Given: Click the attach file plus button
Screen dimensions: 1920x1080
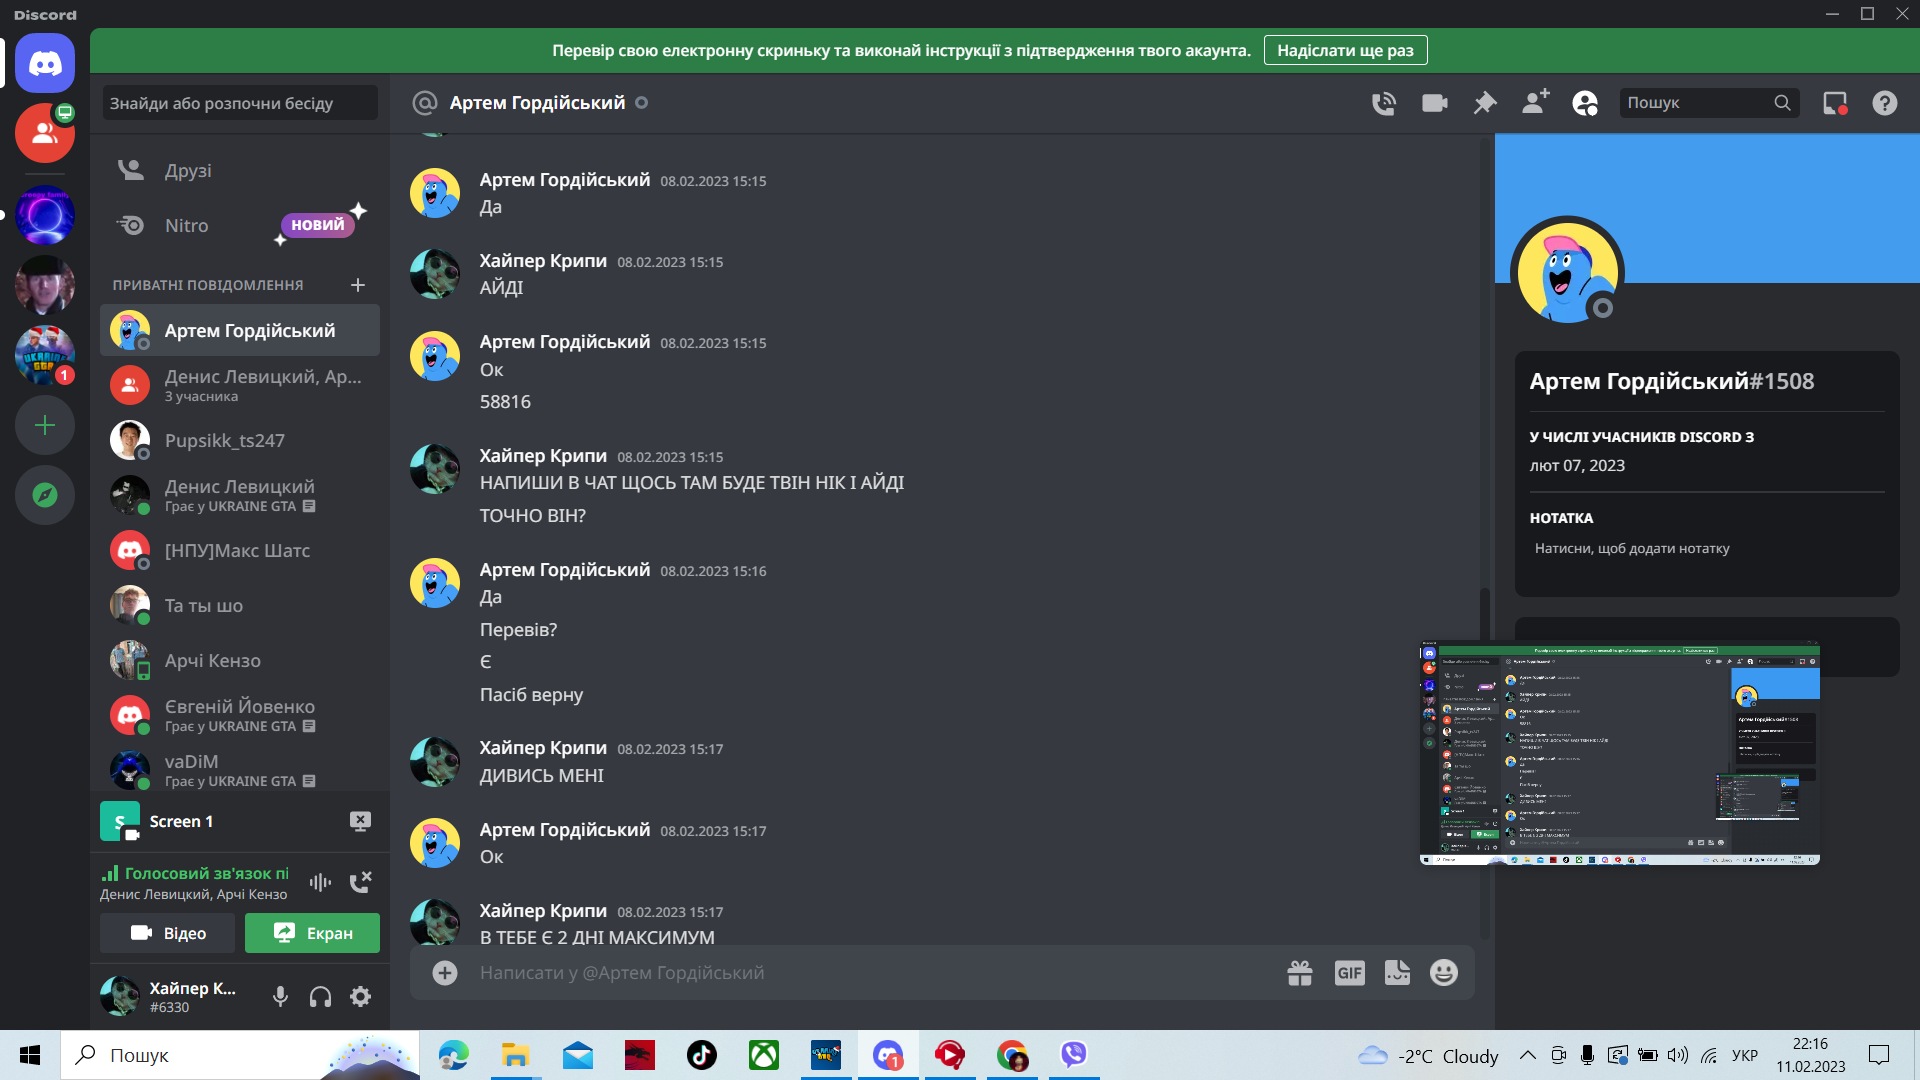Looking at the screenshot, I should pos(445,973).
